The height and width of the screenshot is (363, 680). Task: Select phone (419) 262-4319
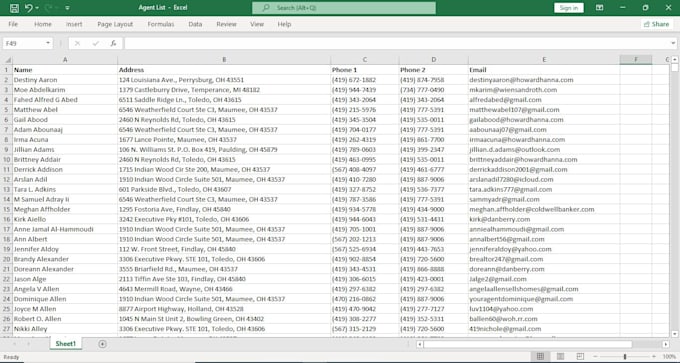pos(365,140)
